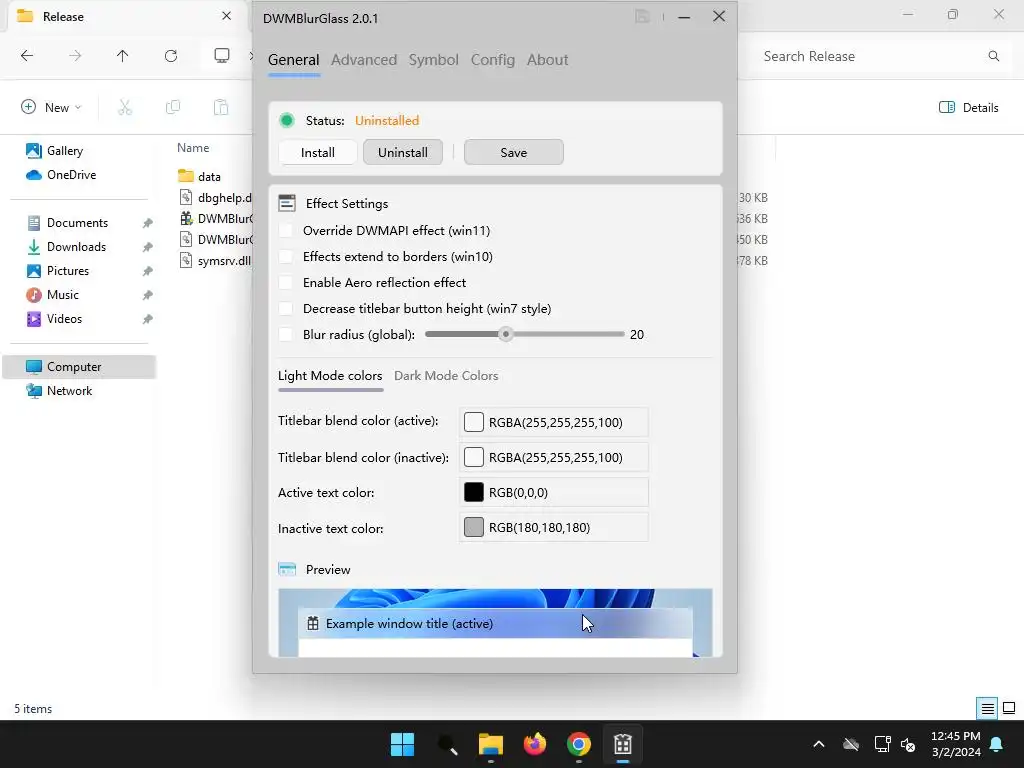Click the Uninstall button

(403, 152)
